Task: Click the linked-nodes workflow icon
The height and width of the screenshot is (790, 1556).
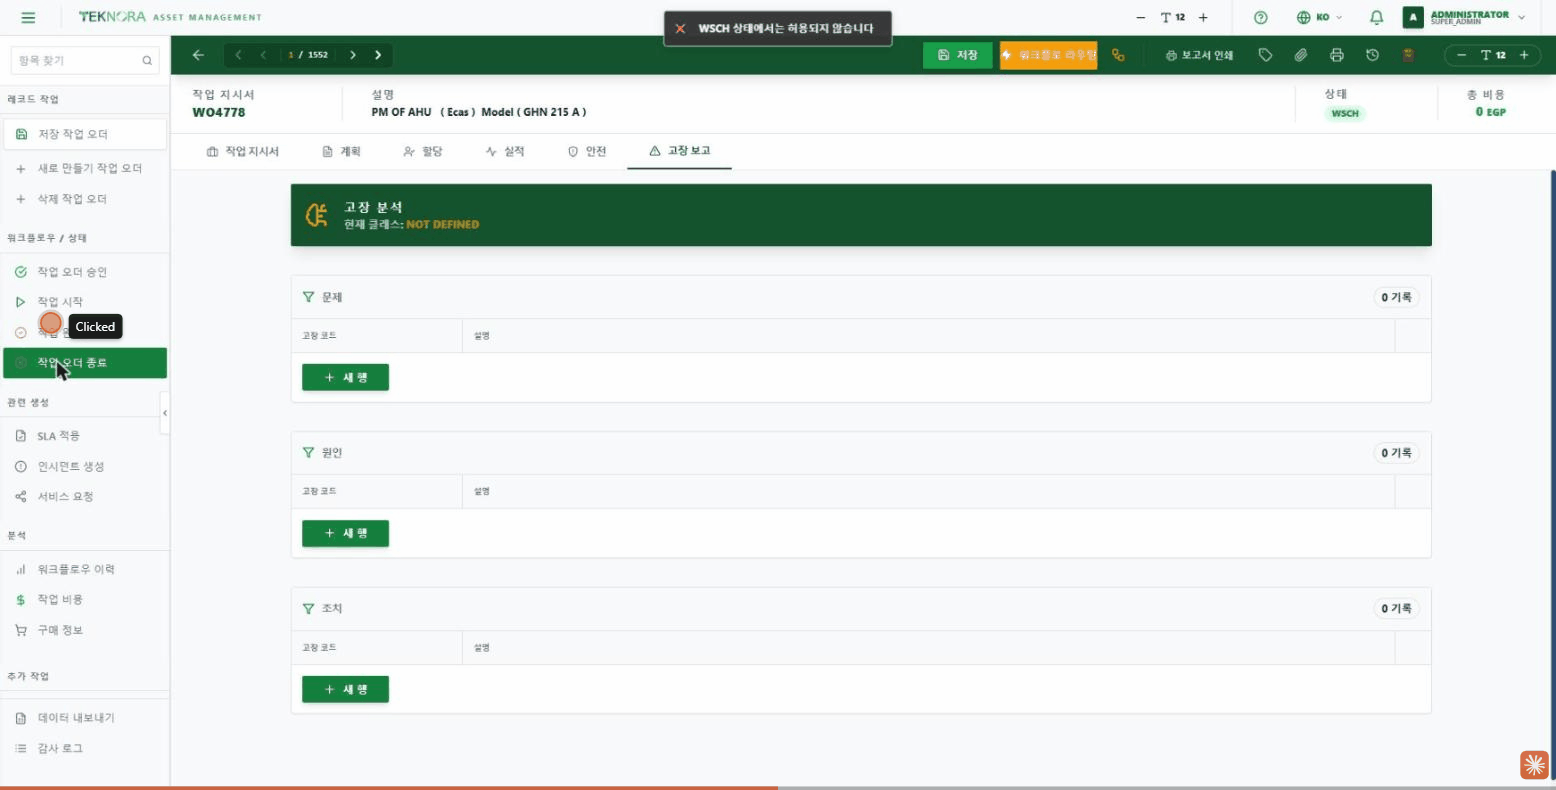Action: (1118, 55)
